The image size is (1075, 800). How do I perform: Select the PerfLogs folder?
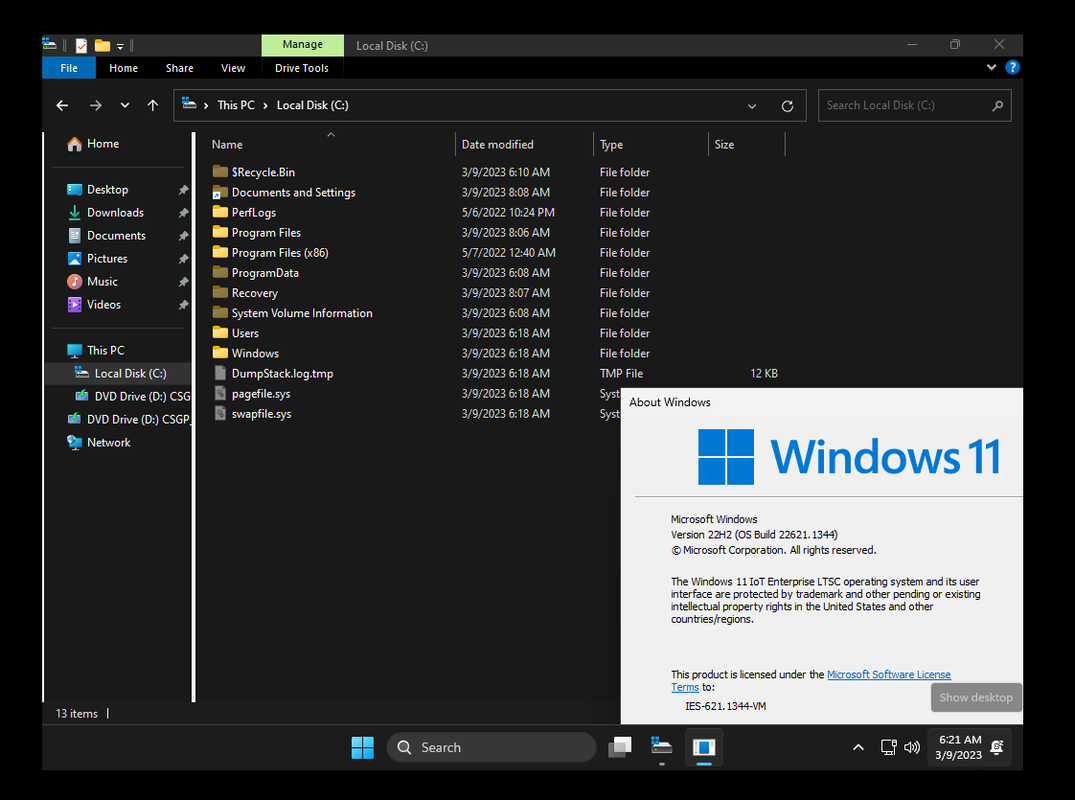click(254, 213)
